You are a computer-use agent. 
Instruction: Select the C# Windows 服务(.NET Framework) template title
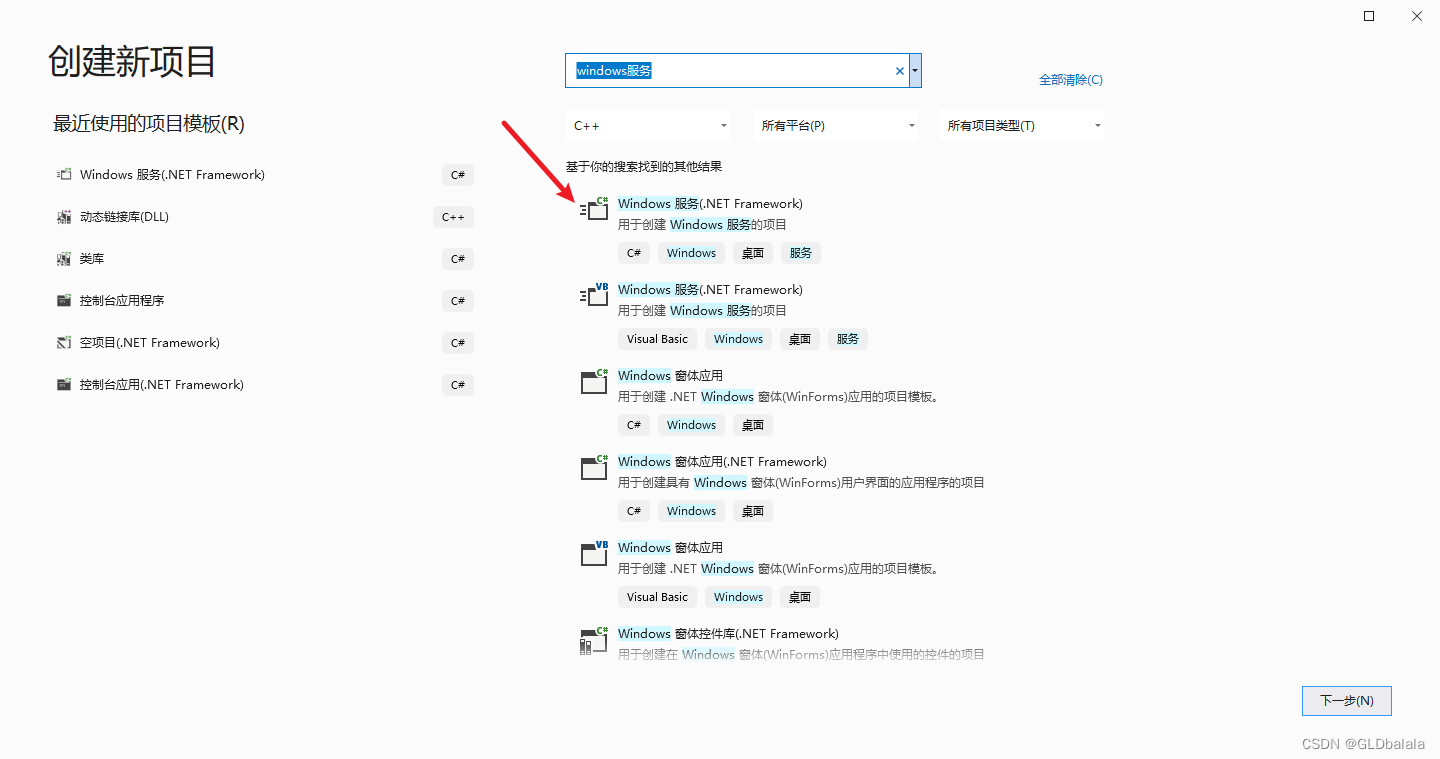[710, 204]
